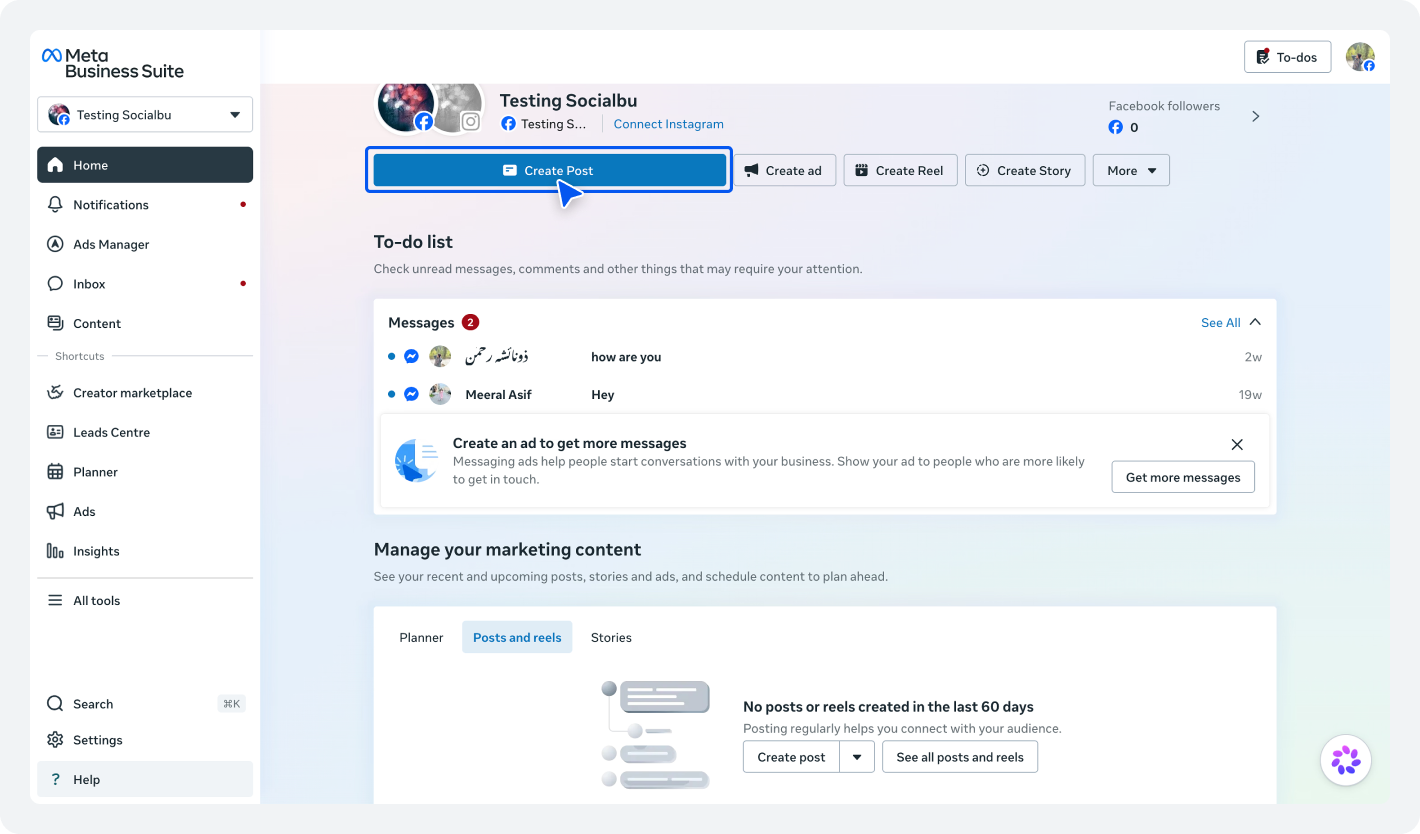Expand the More dropdown
This screenshot has width=1420, height=834.
pyautogui.click(x=1131, y=170)
